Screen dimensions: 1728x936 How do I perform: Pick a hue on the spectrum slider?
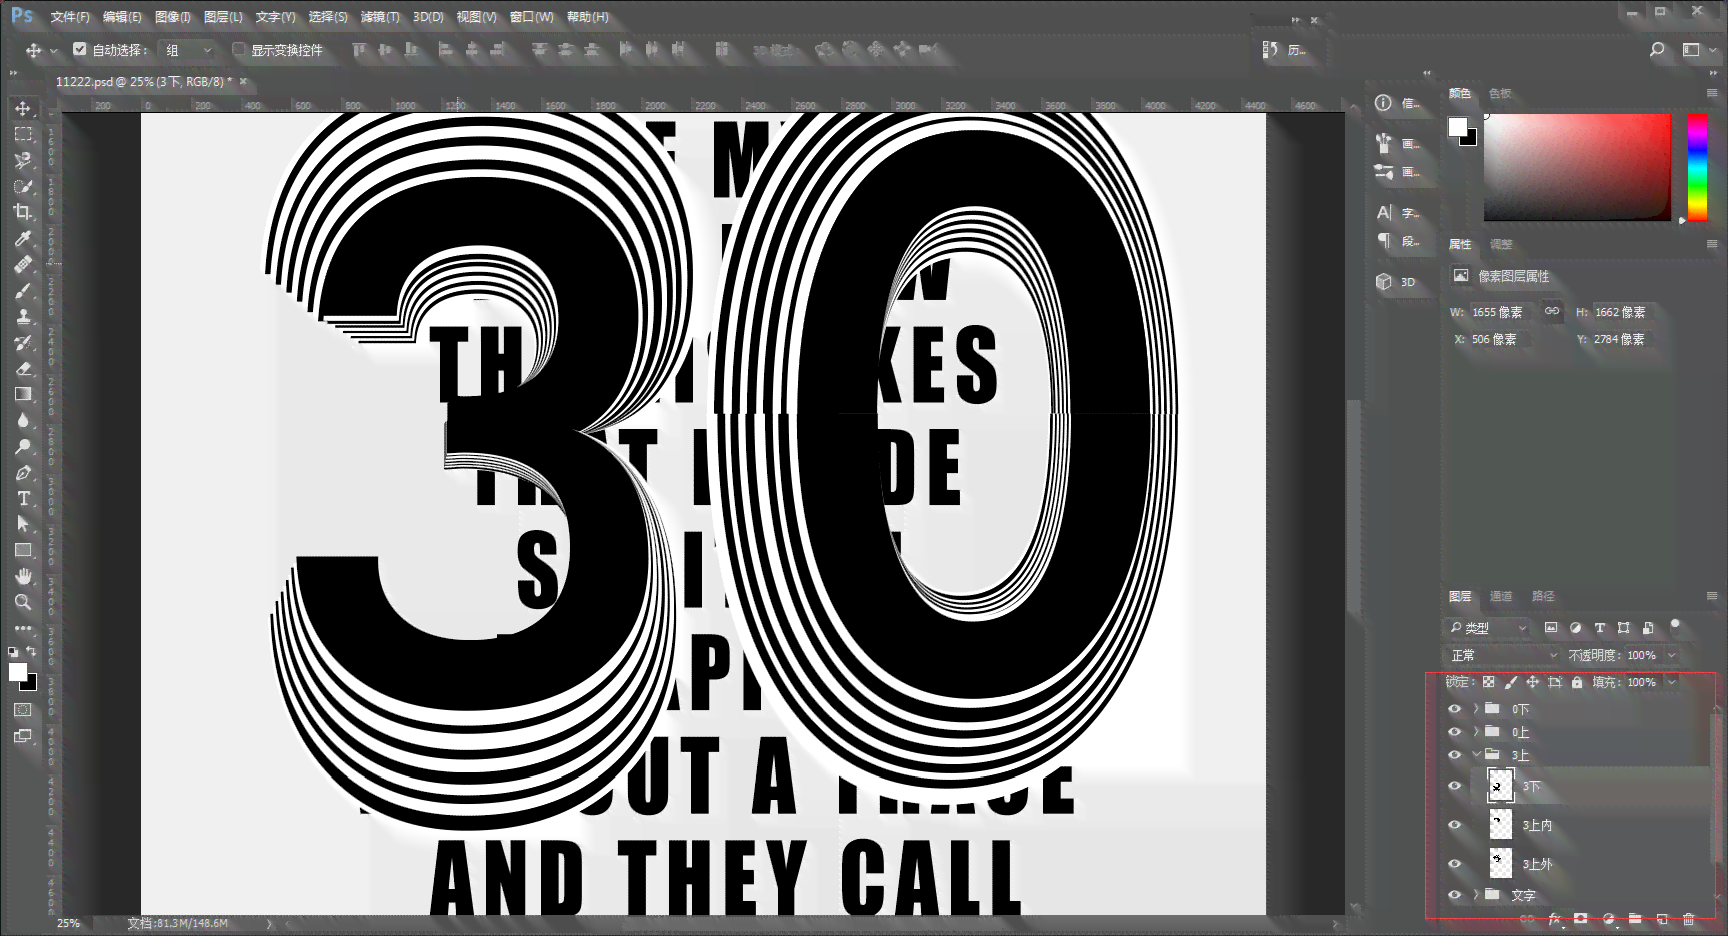point(1698,167)
